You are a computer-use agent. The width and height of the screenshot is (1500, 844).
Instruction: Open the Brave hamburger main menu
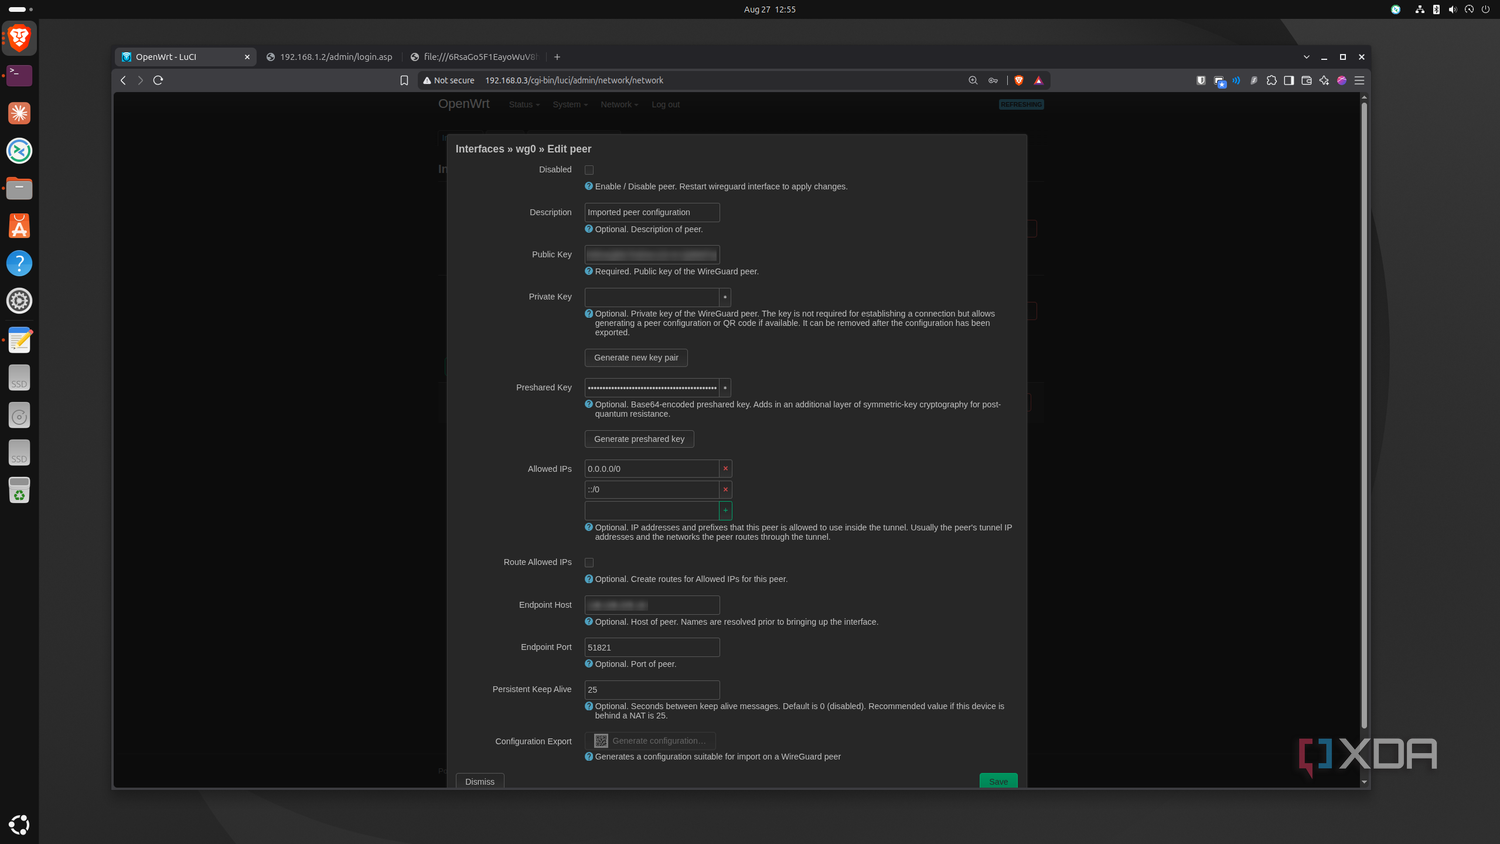(1359, 80)
